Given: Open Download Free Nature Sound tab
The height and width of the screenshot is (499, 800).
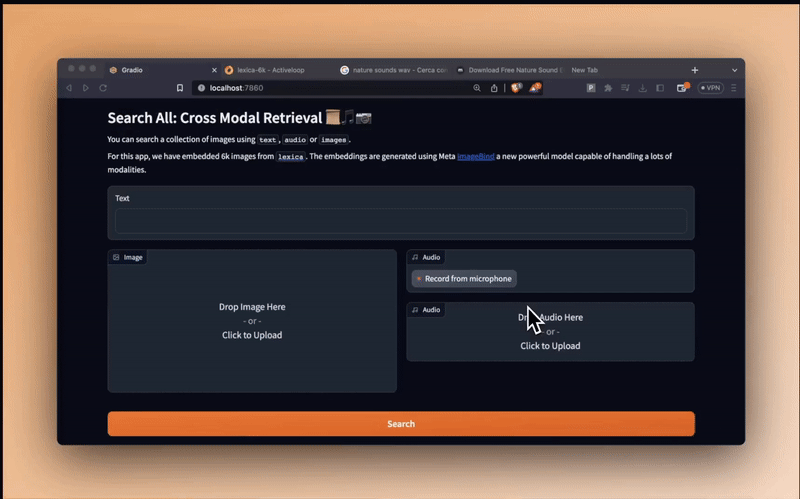Looking at the screenshot, I should (511, 70).
